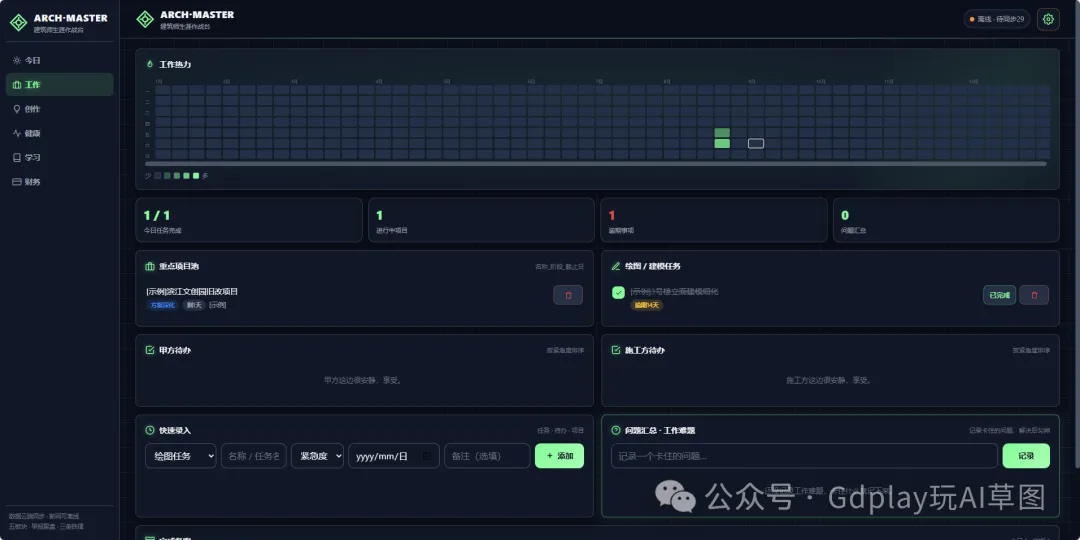Image resolution: width=1080 pixels, height=540 pixels.
Task: Click the lightbulb icon for 创作
Action: [17, 109]
